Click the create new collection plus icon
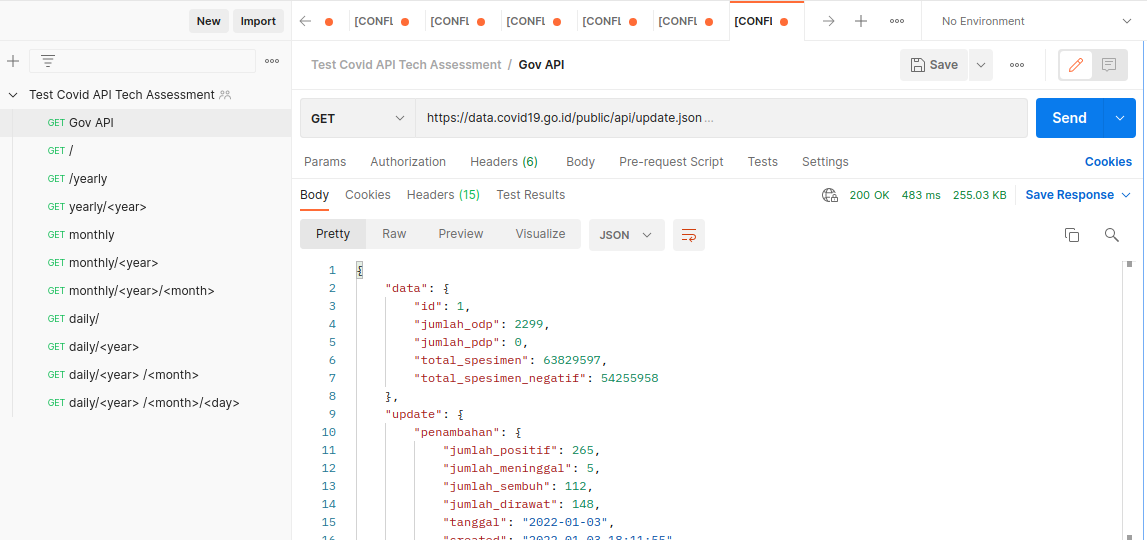 pos(12,61)
